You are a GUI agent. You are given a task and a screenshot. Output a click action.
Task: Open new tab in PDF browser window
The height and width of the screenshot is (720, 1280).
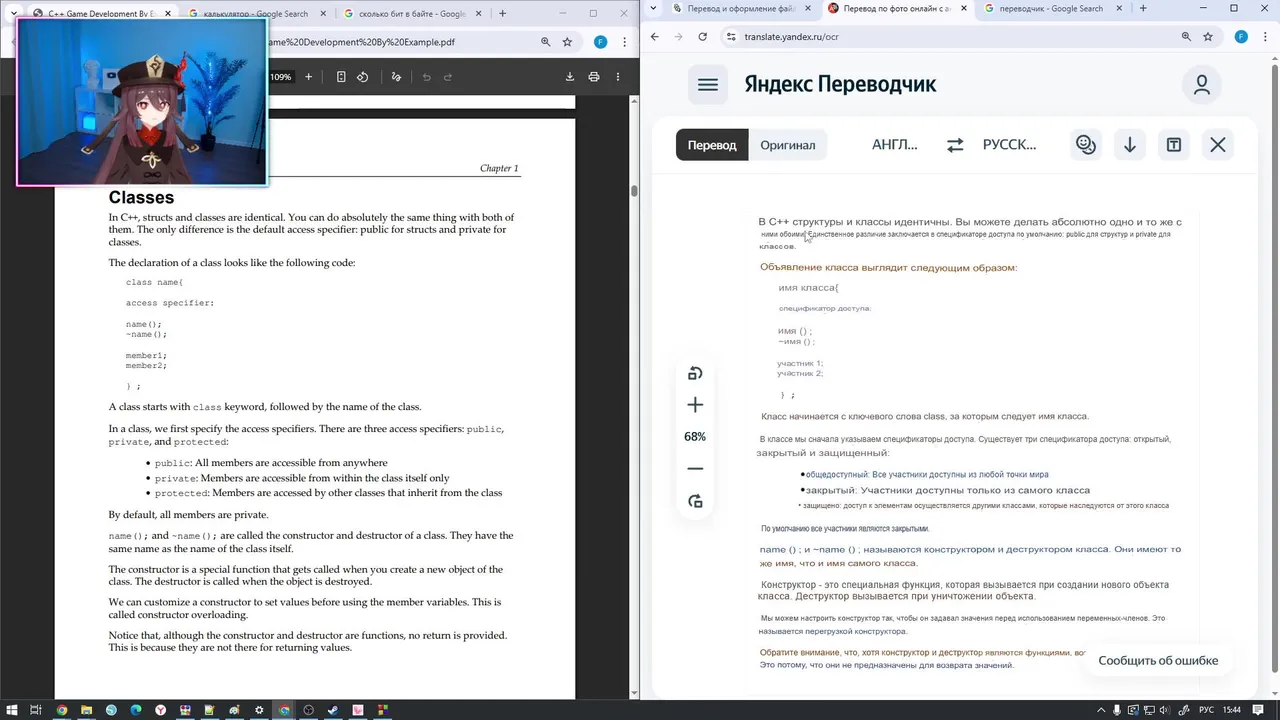[502, 14]
